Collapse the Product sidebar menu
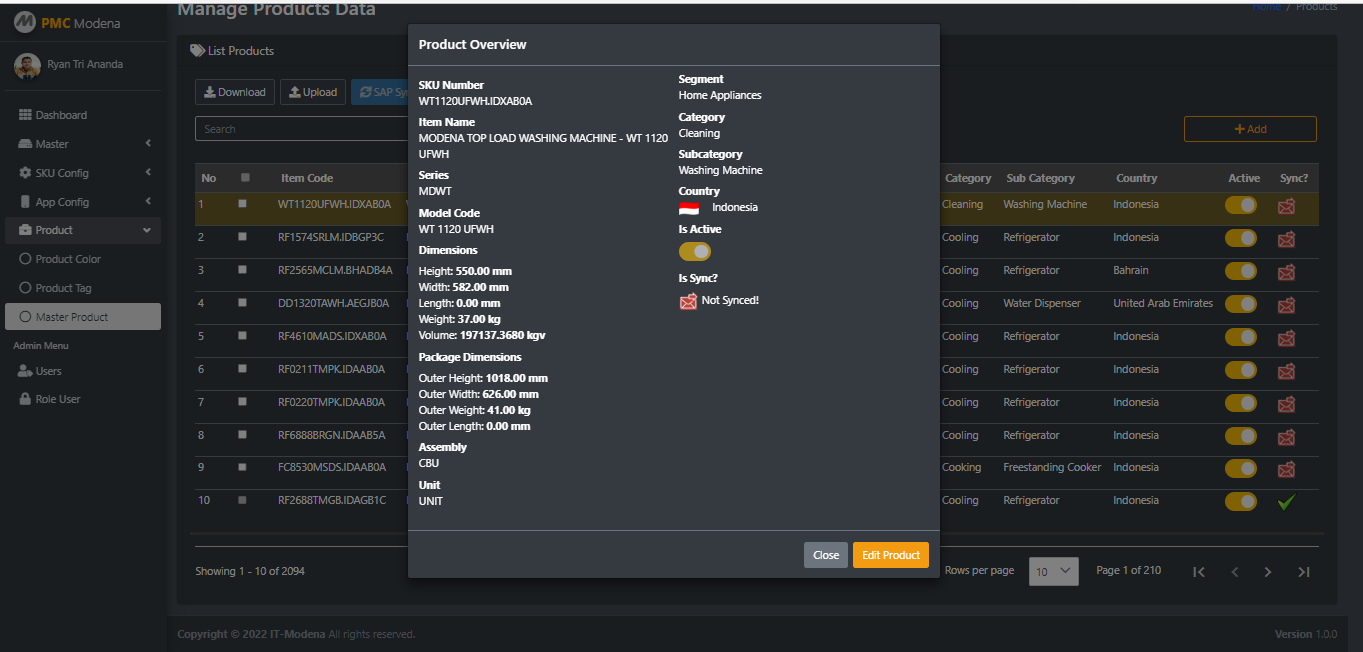Screen dimensions: 1363x652 tap(85, 230)
